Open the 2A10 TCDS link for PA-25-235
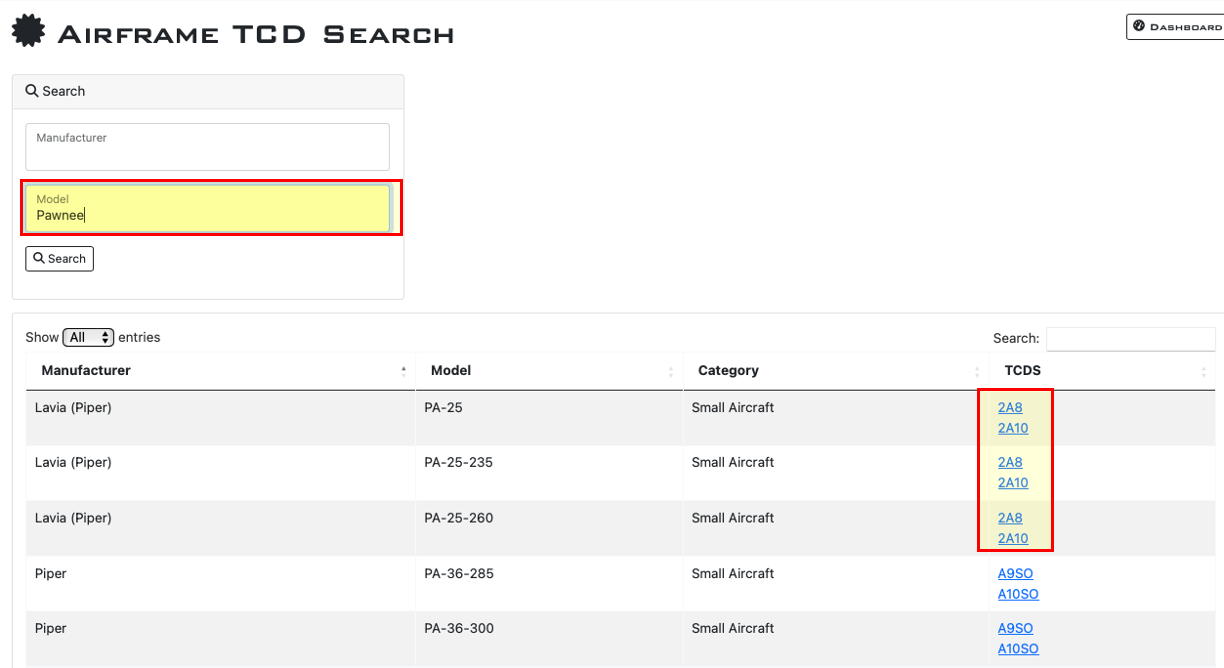 (x=1013, y=482)
